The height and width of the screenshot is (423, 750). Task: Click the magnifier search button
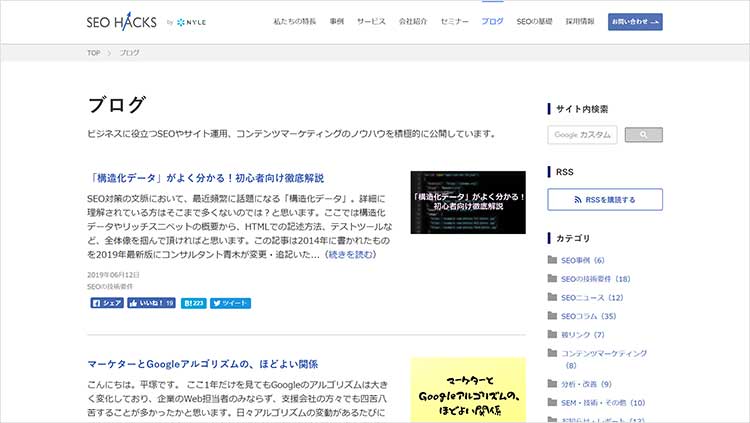(643, 134)
